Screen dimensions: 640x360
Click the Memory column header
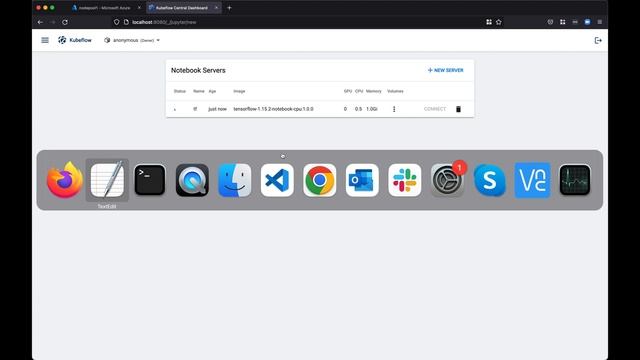click(373, 91)
